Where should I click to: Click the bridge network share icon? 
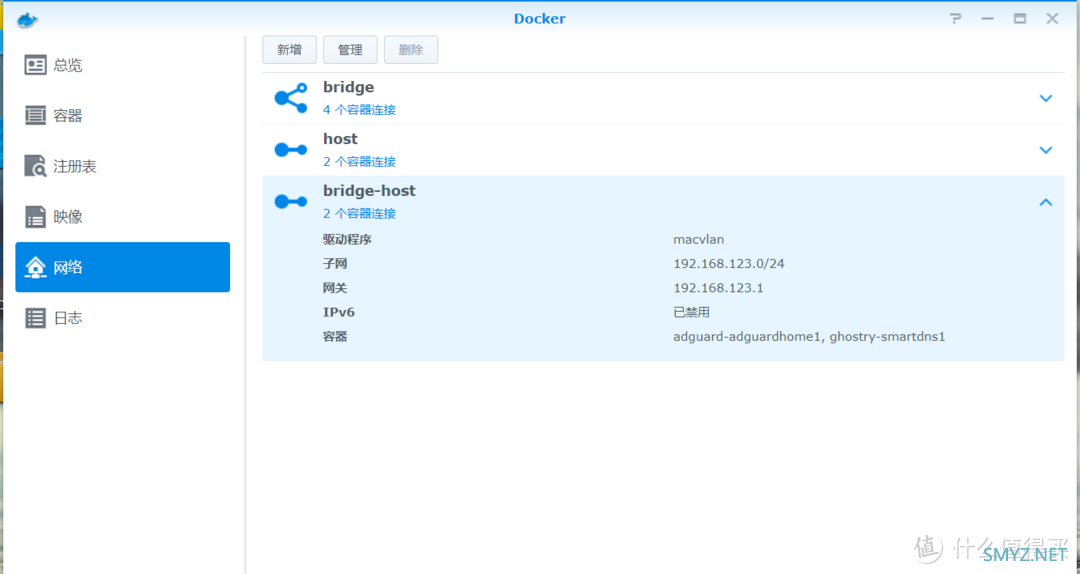click(291, 98)
